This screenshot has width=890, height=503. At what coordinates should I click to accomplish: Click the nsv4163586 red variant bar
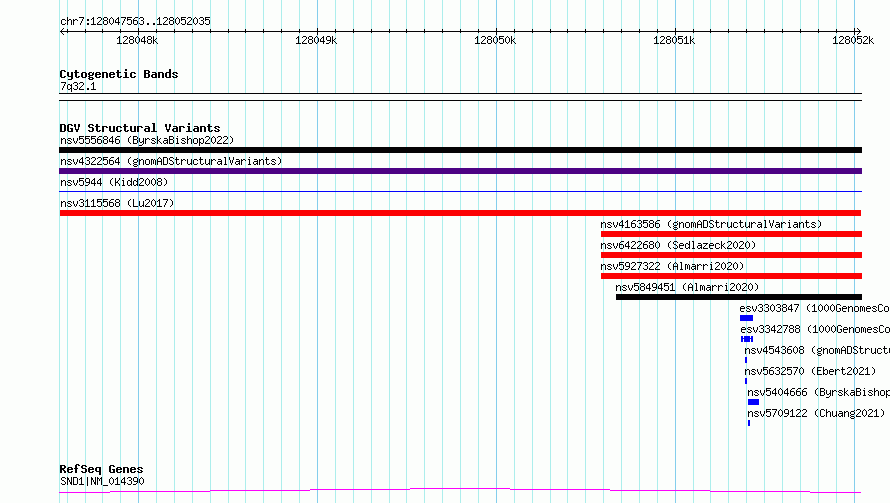pos(731,234)
